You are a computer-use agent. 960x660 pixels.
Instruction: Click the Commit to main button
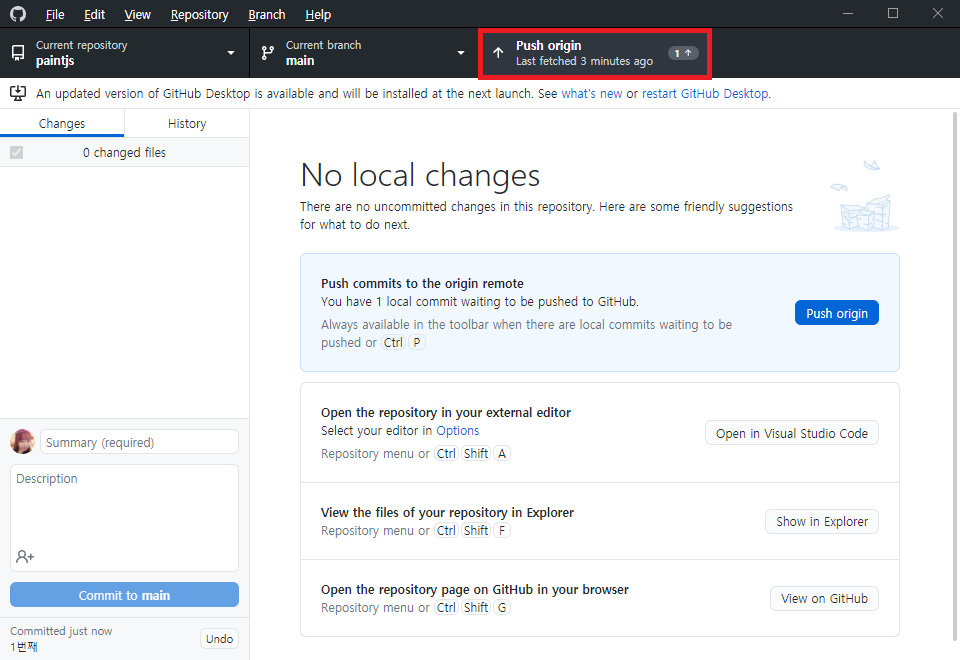(124, 594)
